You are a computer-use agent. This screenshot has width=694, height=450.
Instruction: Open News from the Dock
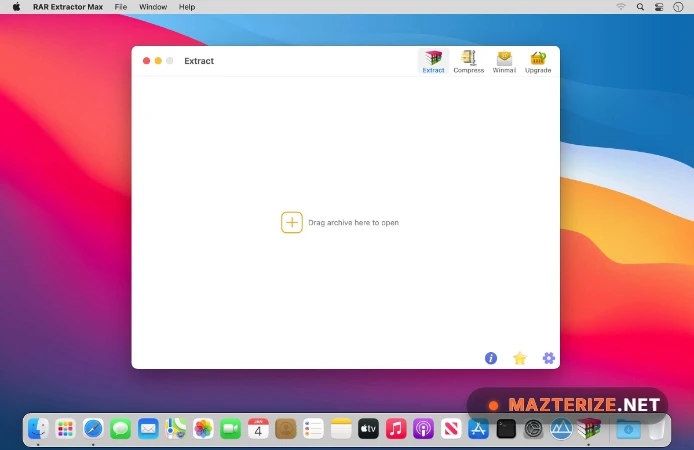click(451, 429)
